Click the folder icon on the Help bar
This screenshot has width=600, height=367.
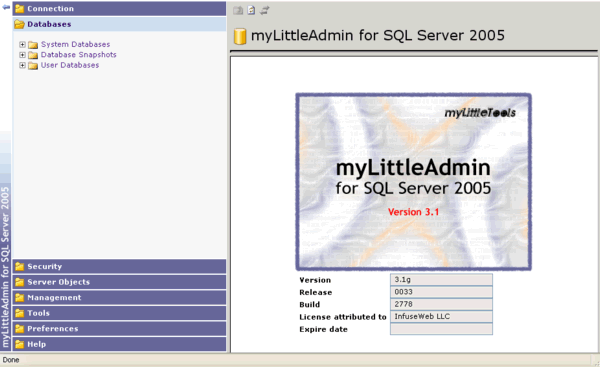tap(20, 344)
